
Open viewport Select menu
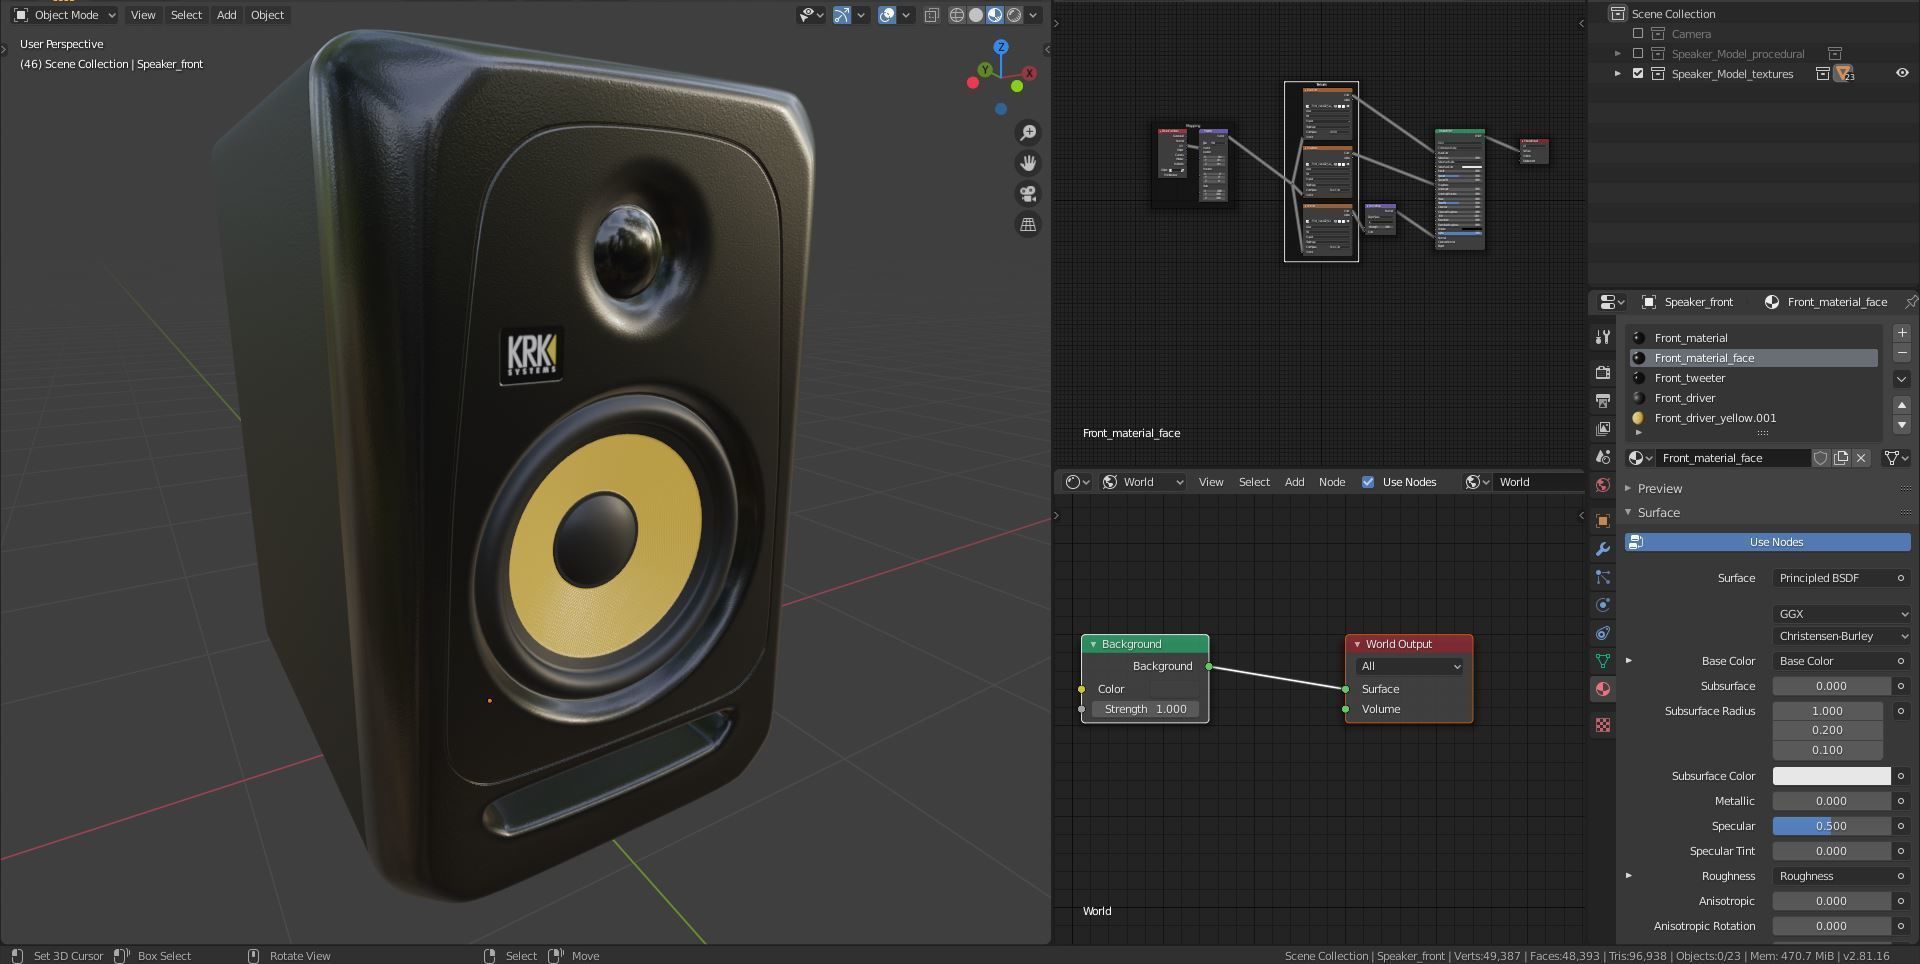click(186, 15)
